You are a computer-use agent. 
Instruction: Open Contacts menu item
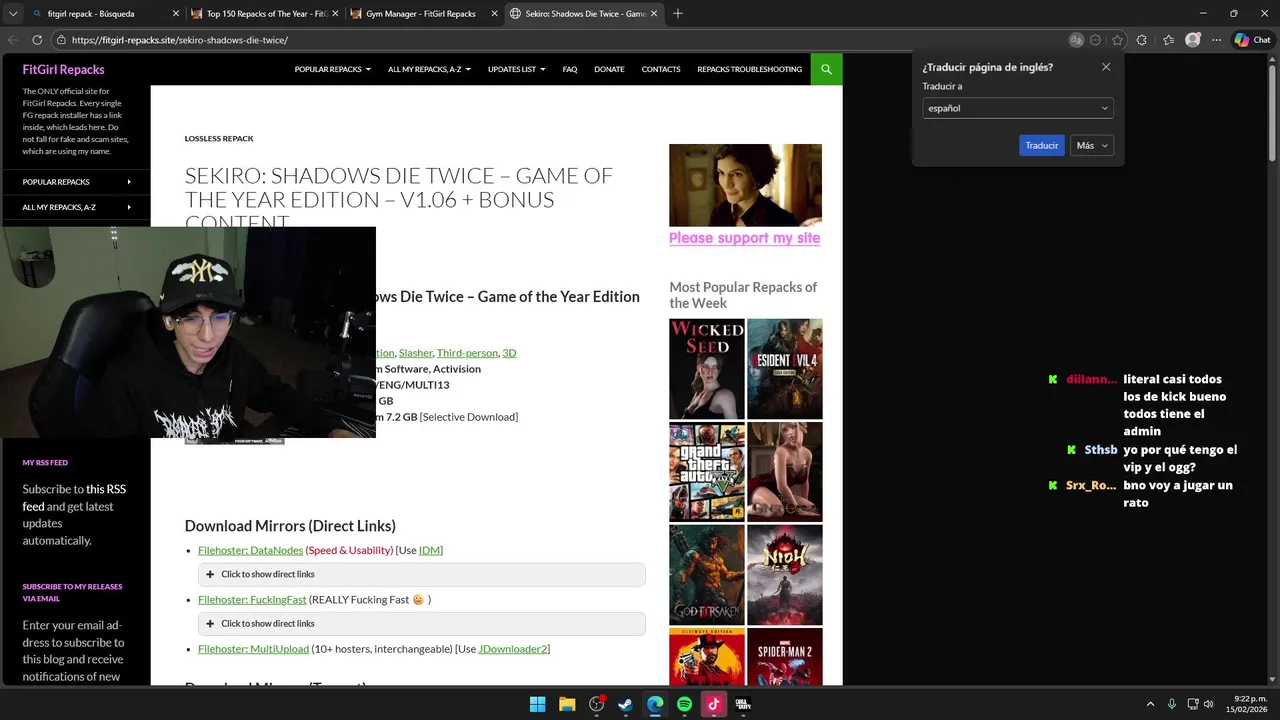coord(661,69)
